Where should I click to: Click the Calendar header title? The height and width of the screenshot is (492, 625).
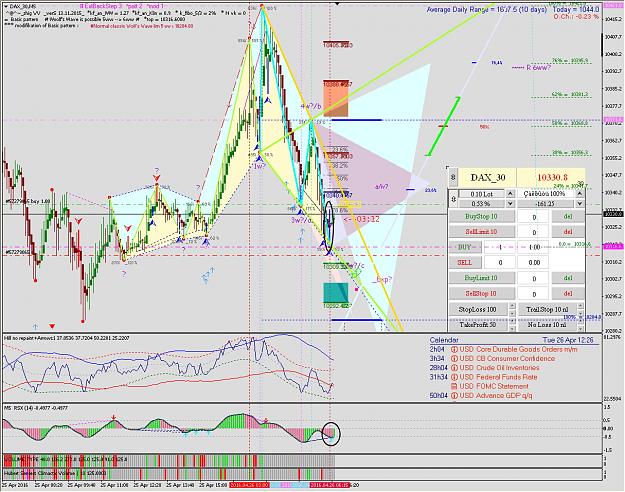[x=444, y=340]
